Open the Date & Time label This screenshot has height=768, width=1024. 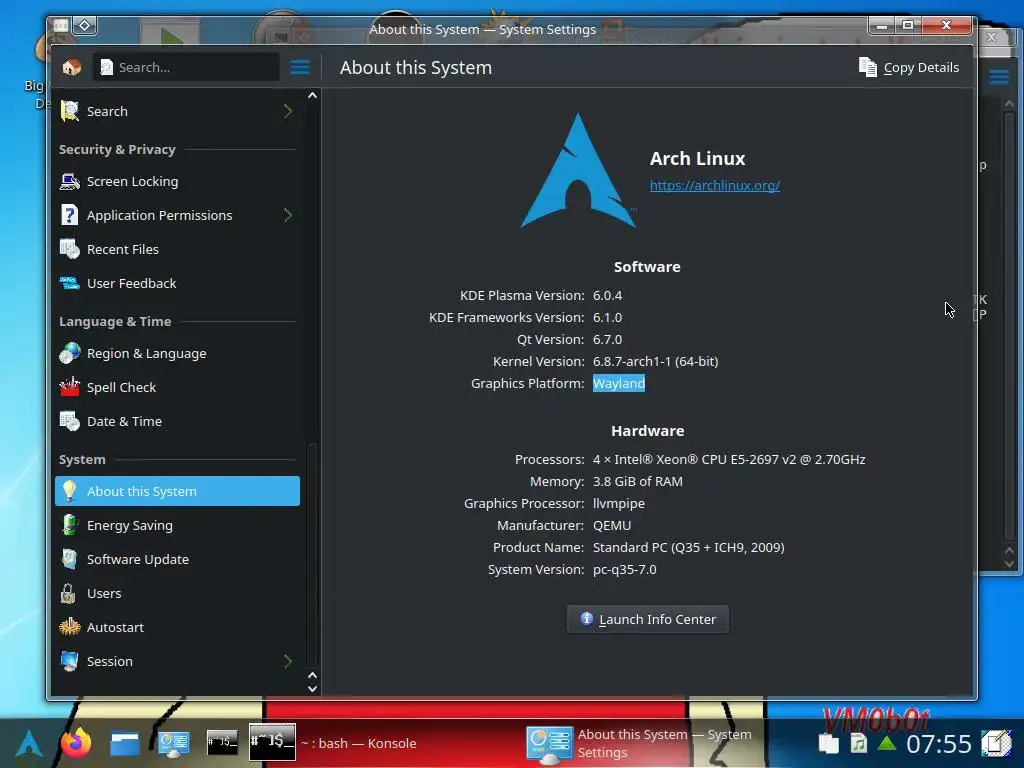pos(124,421)
